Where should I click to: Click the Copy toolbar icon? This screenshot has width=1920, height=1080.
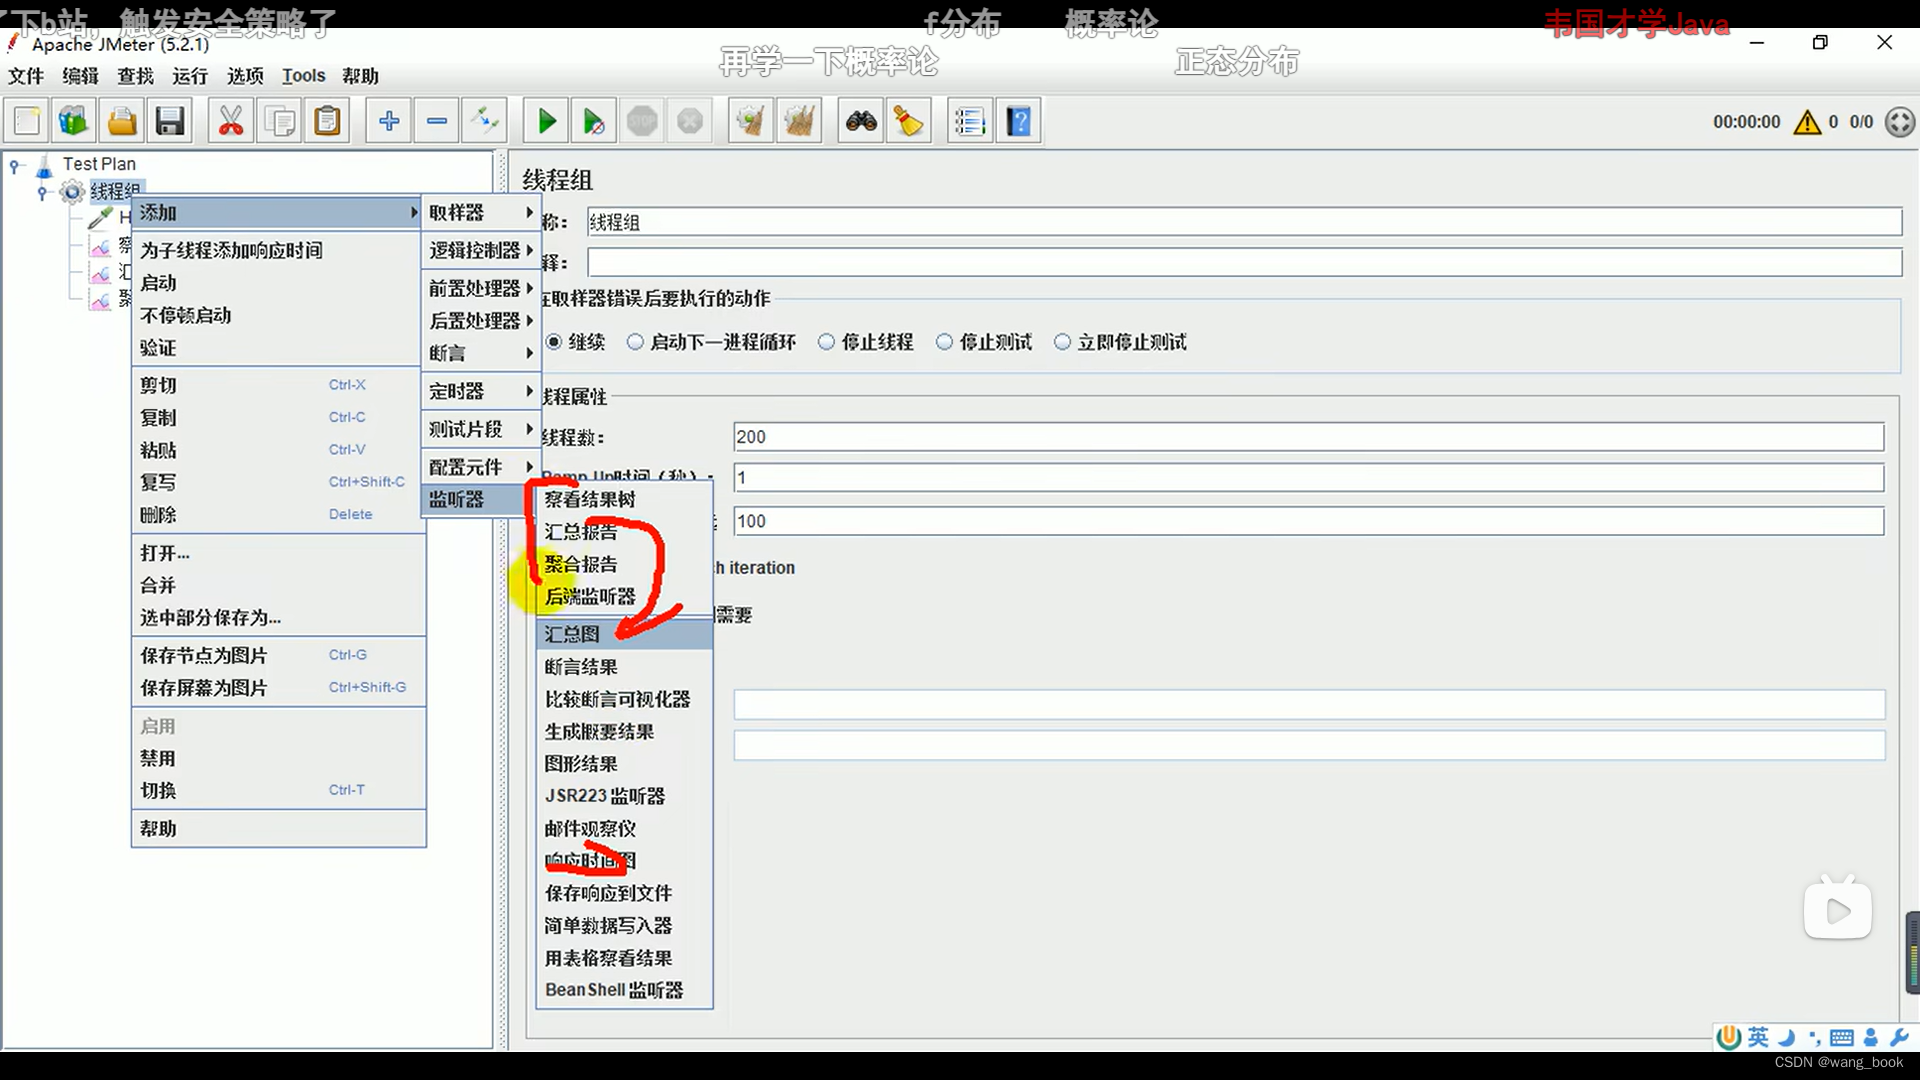(280, 122)
